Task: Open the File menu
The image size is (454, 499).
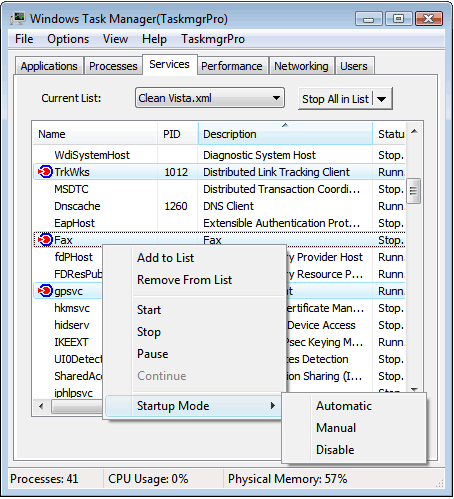Action: click(24, 39)
